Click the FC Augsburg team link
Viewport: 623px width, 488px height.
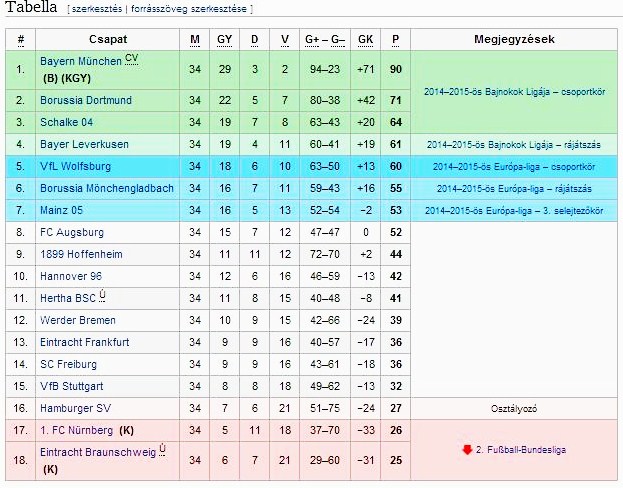69,232
